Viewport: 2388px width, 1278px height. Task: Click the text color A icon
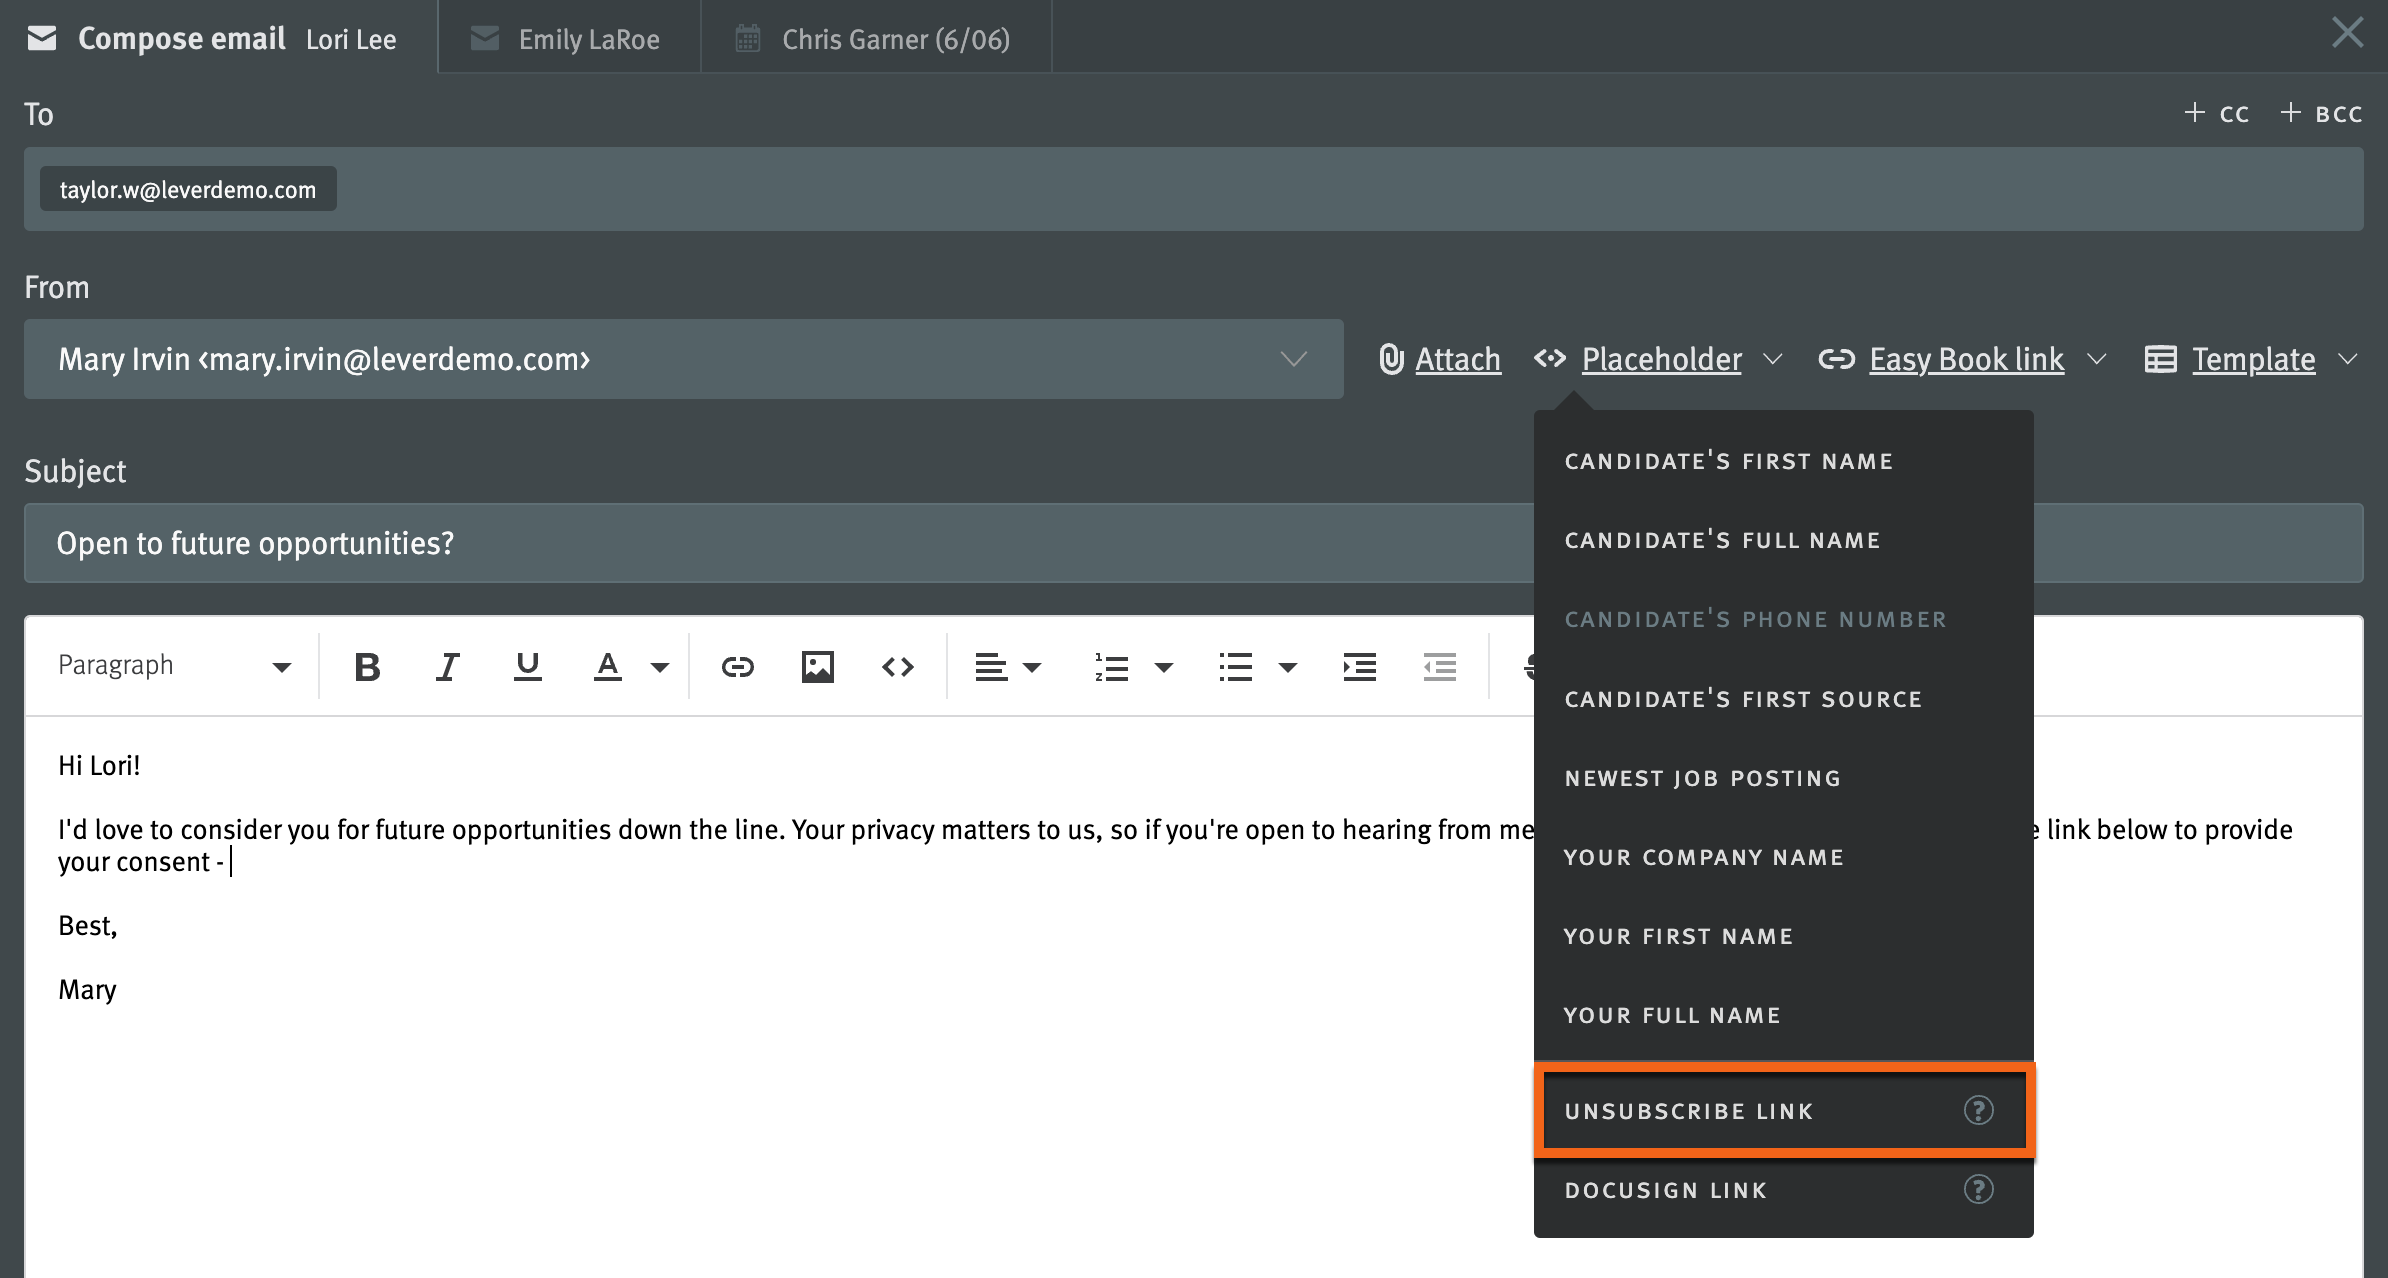point(607,667)
